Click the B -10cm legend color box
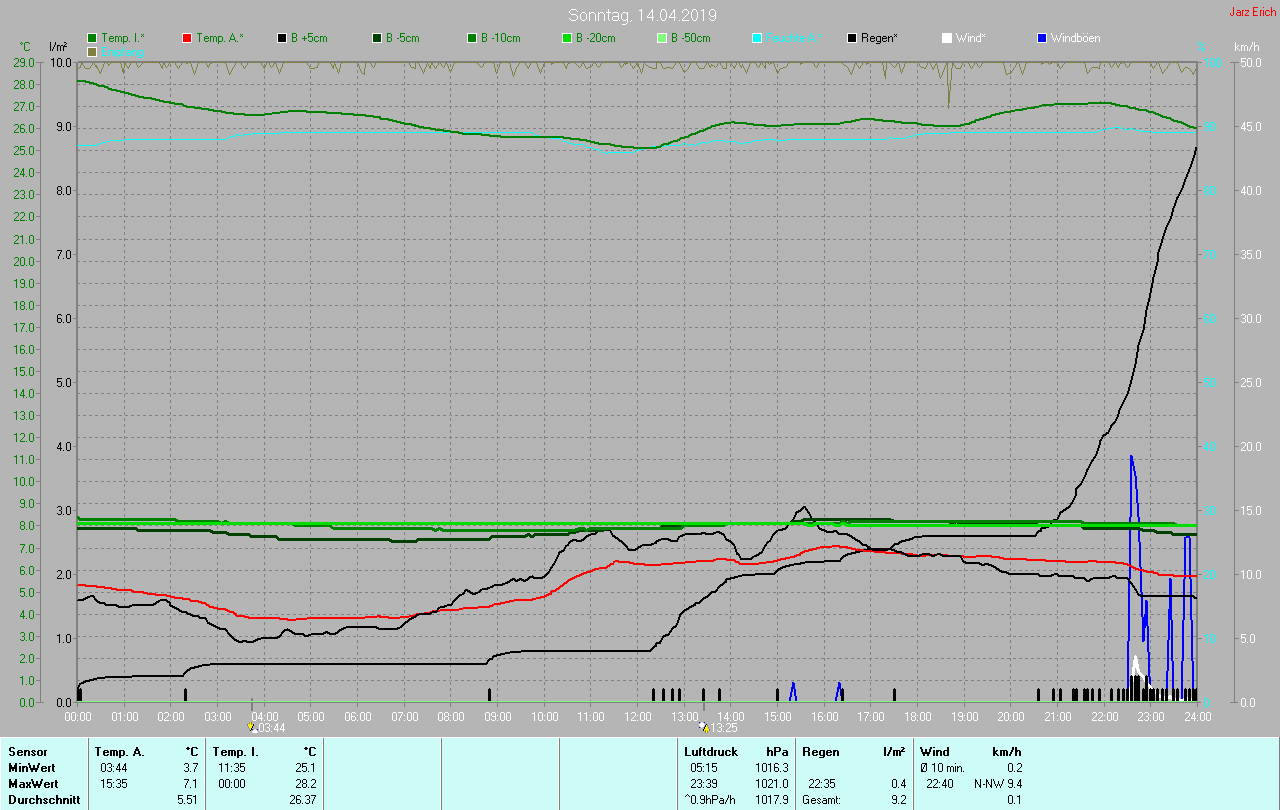Screen dimensions: 1280x810 point(472,38)
